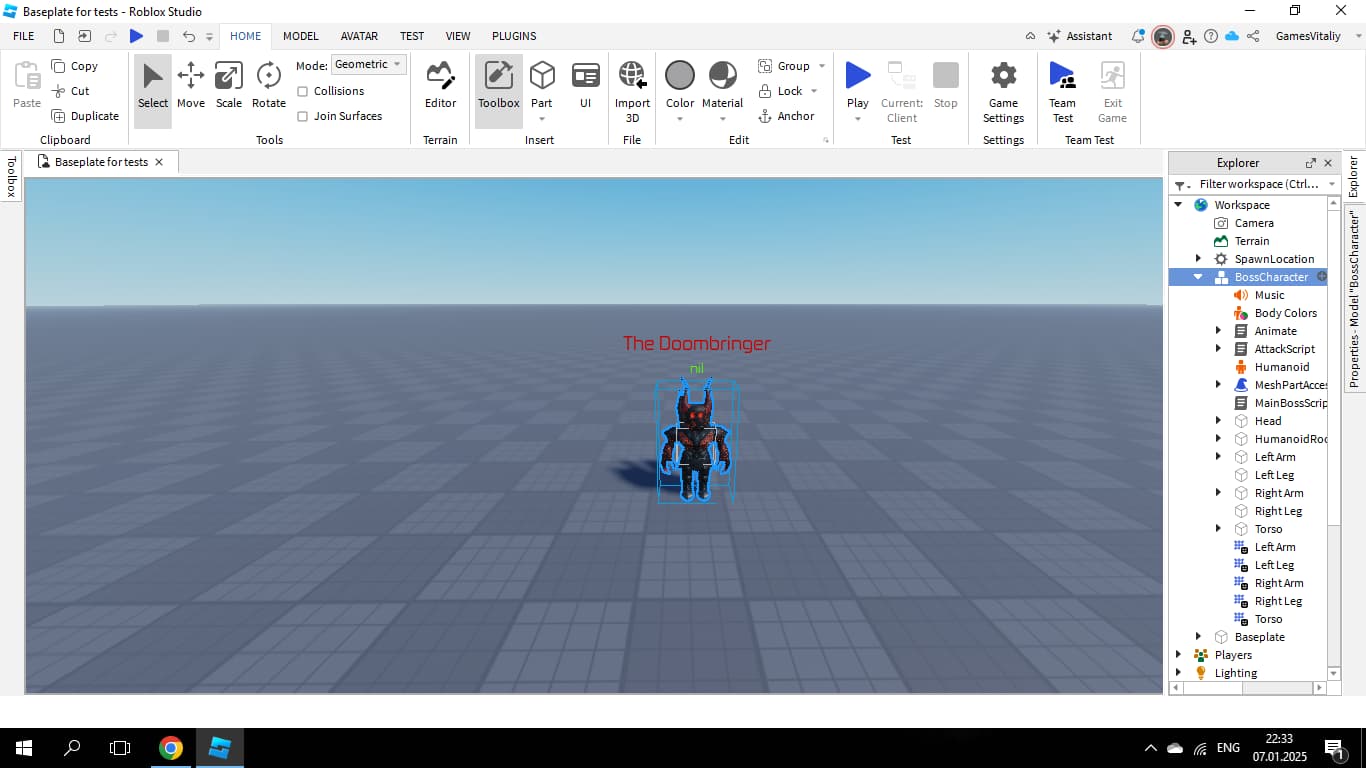Image resolution: width=1366 pixels, height=768 pixels.
Task: Open the UI insert tool
Action: pos(585,85)
